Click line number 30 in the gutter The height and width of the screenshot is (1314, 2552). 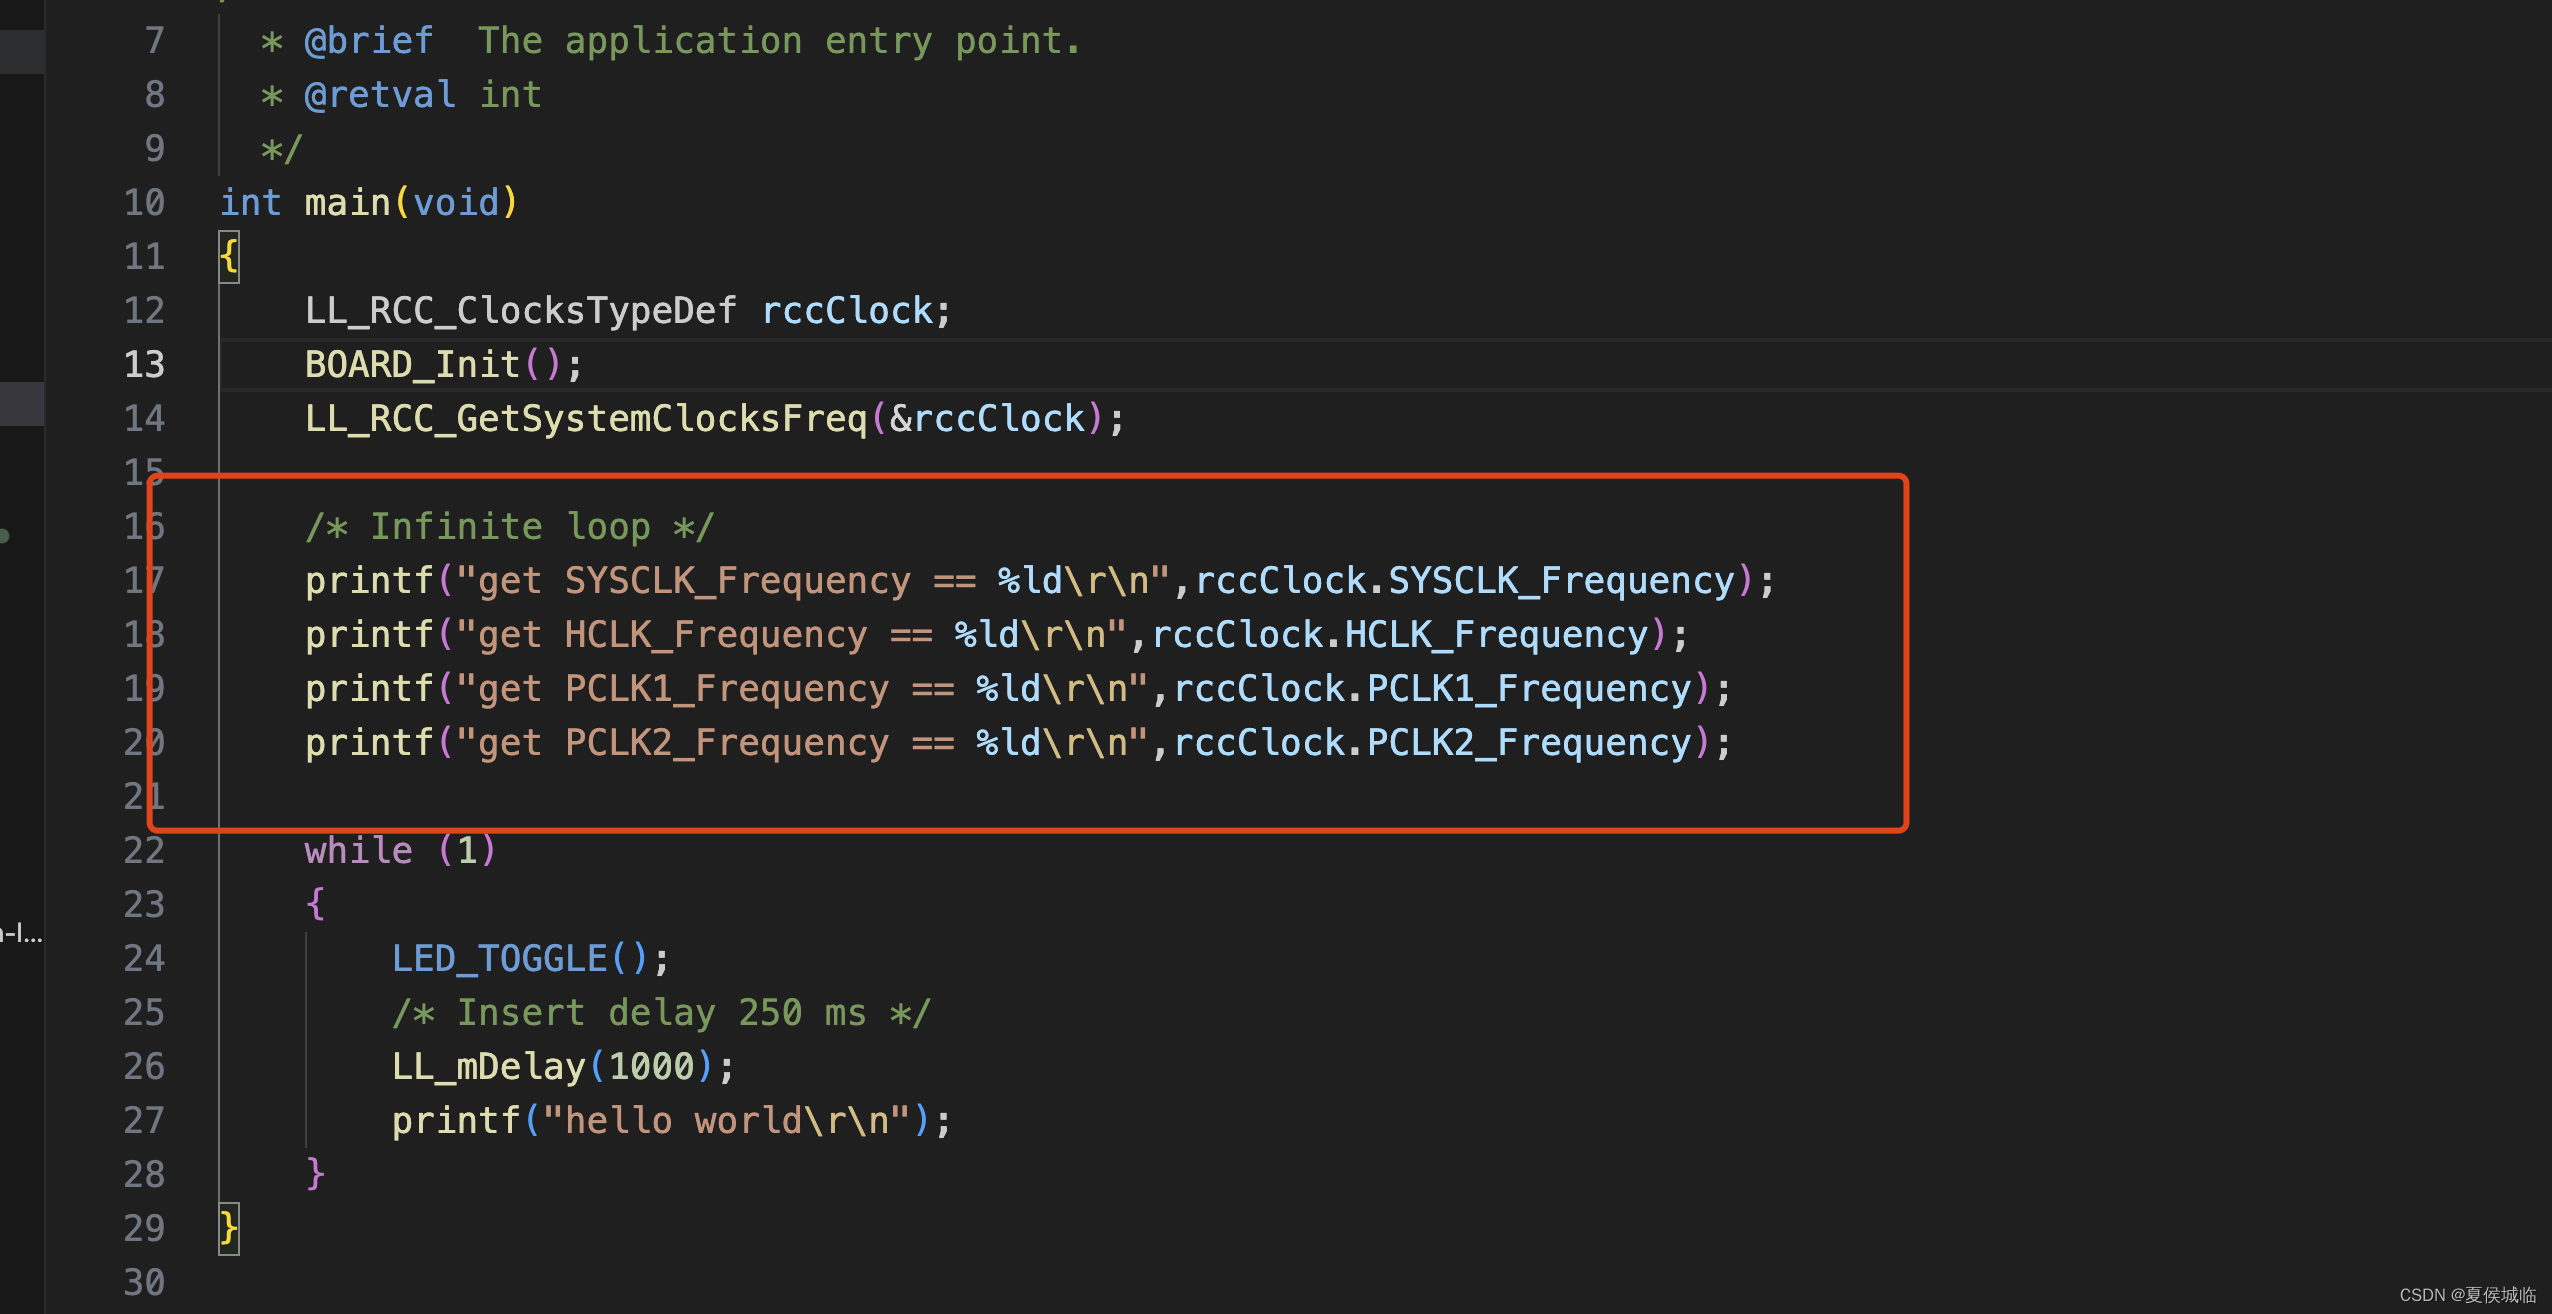tap(144, 1282)
